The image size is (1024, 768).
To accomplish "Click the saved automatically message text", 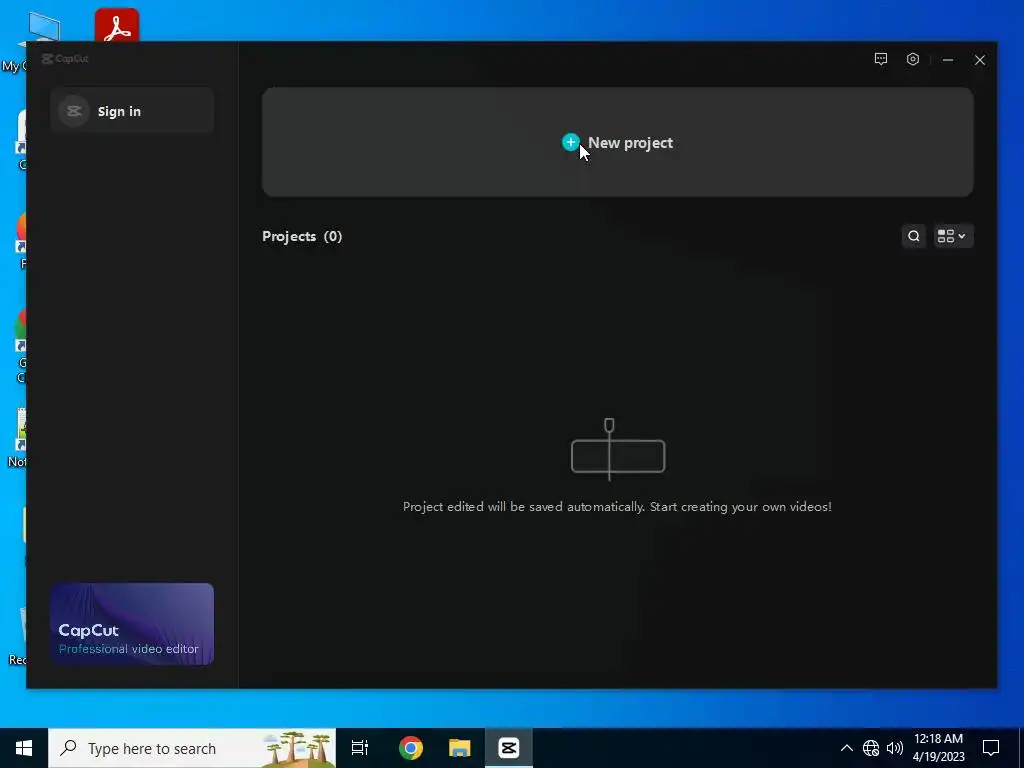I will (617, 507).
